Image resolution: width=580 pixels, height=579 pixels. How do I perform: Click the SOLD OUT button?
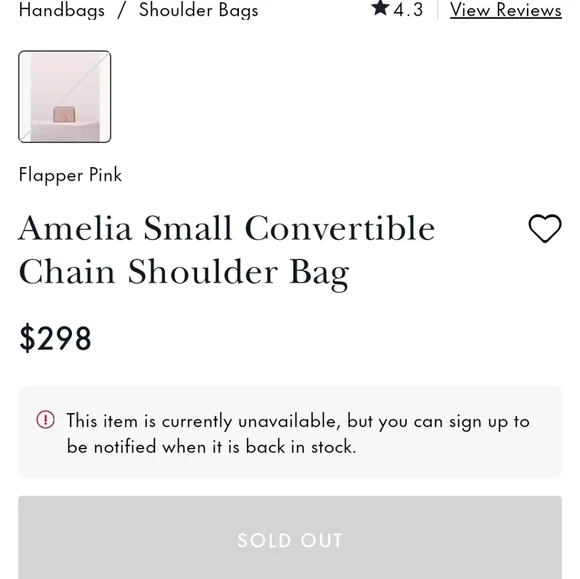click(x=290, y=537)
